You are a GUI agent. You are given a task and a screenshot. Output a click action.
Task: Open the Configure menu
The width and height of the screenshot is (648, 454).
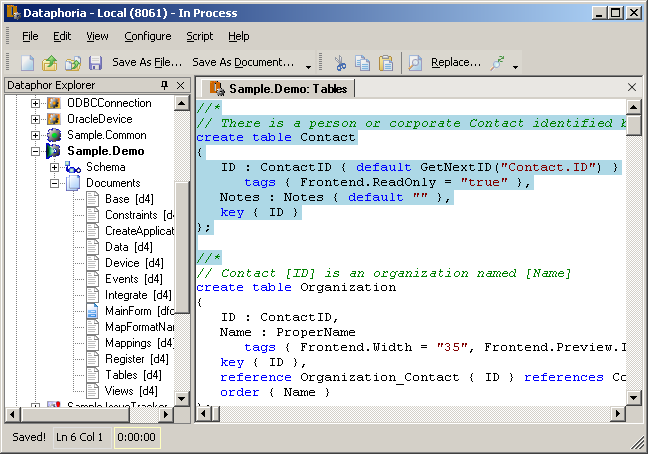coord(147,36)
